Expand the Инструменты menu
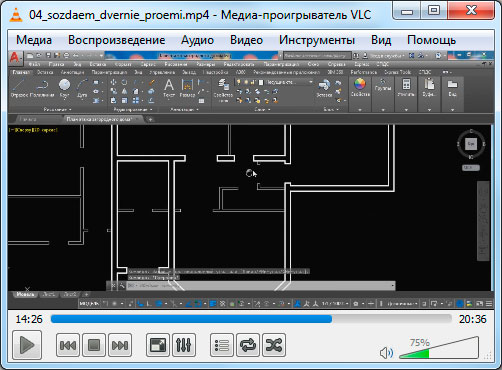The image size is (502, 370). pyautogui.click(x=317, y=40)
